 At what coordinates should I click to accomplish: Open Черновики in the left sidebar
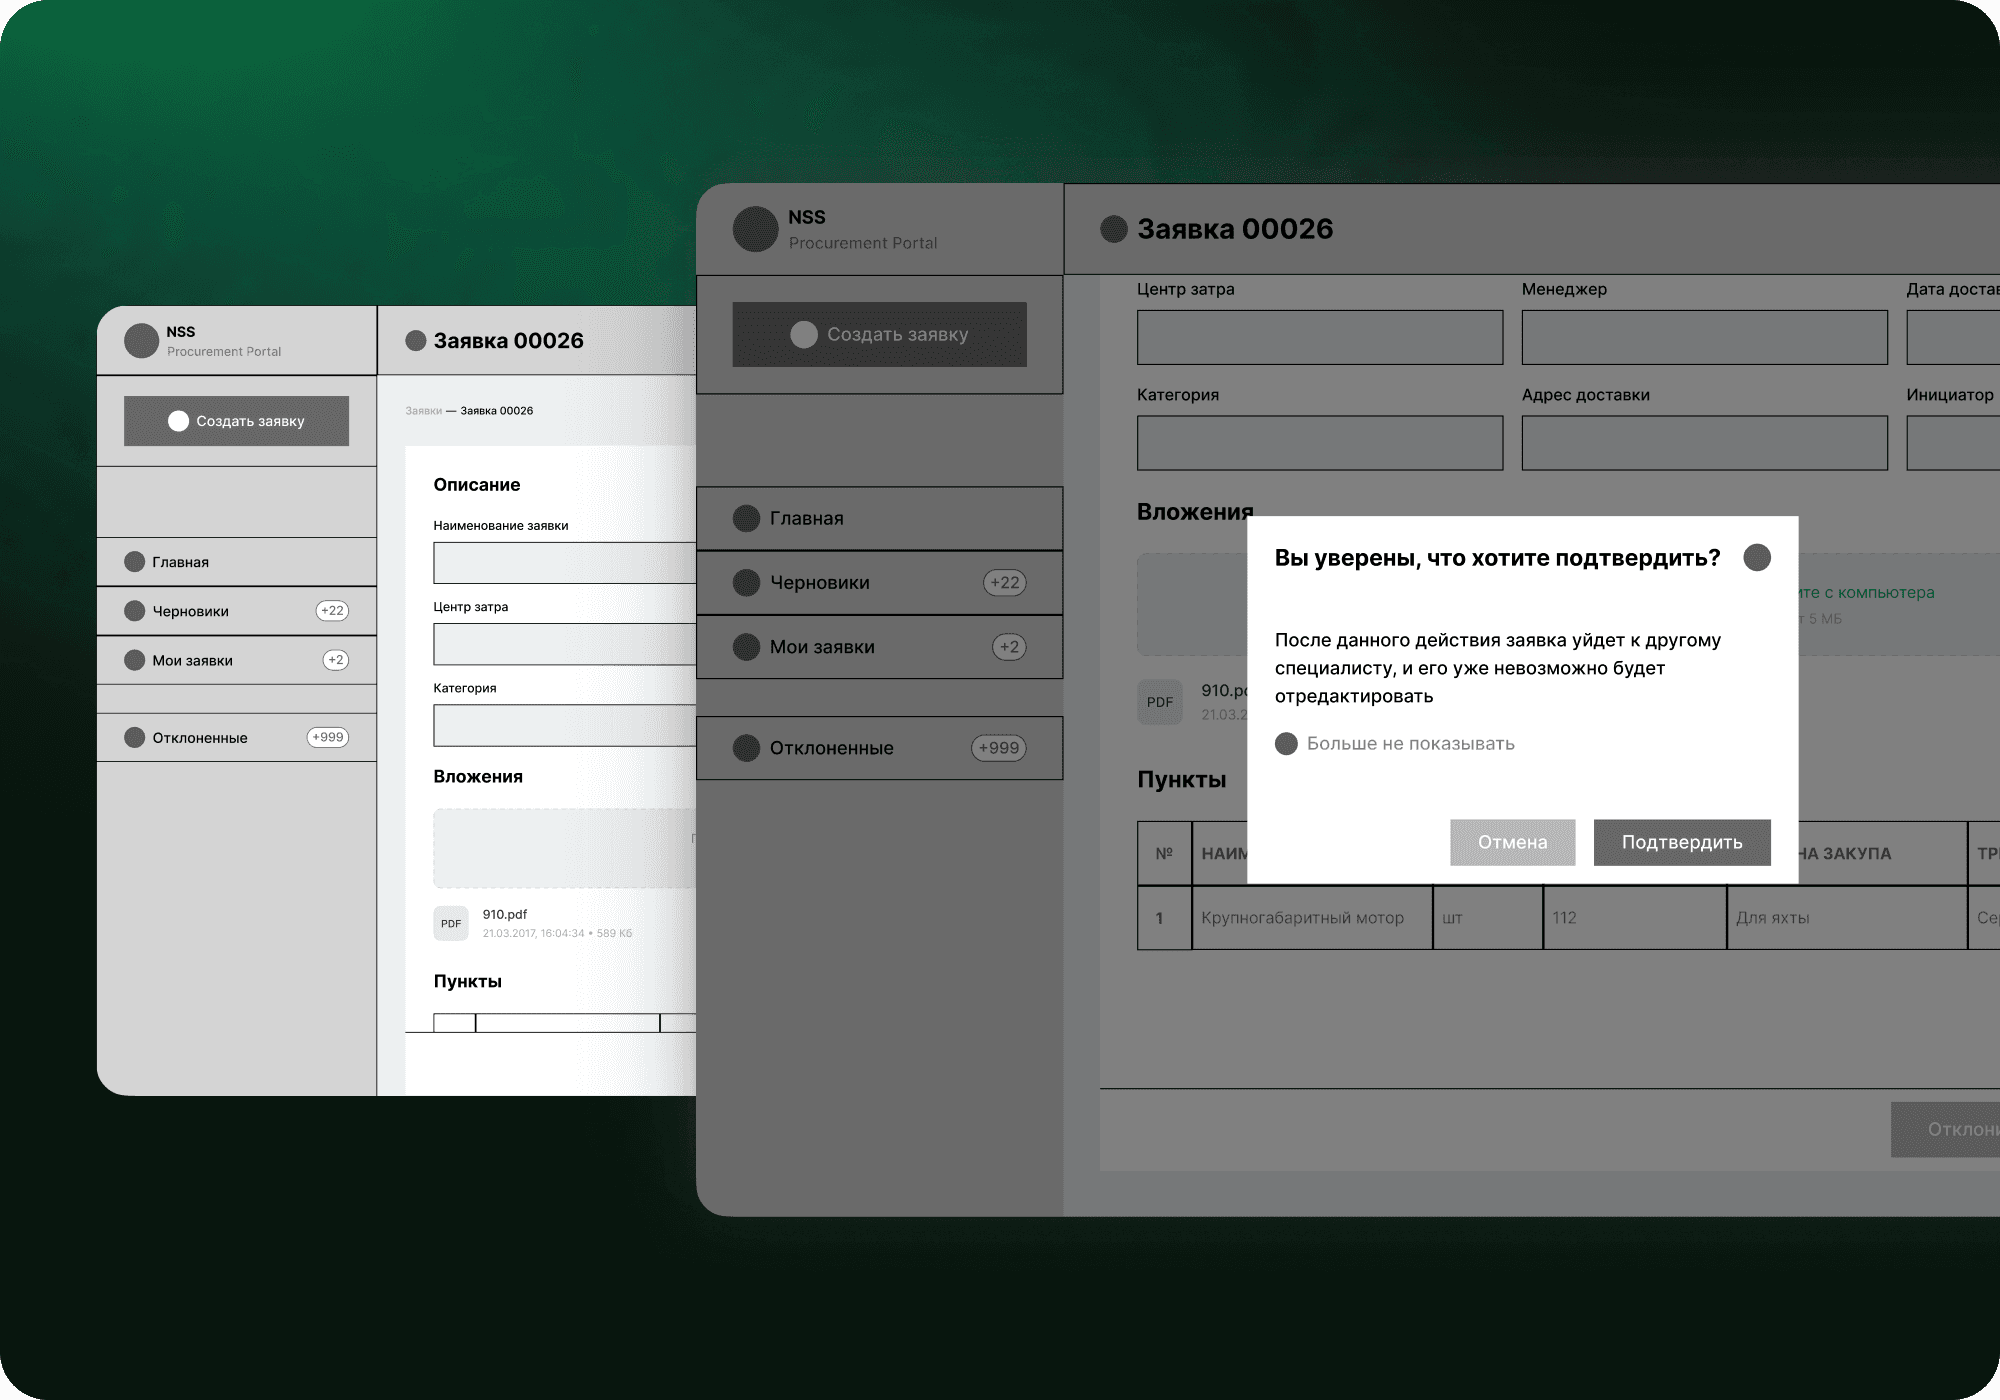[190, 611]
